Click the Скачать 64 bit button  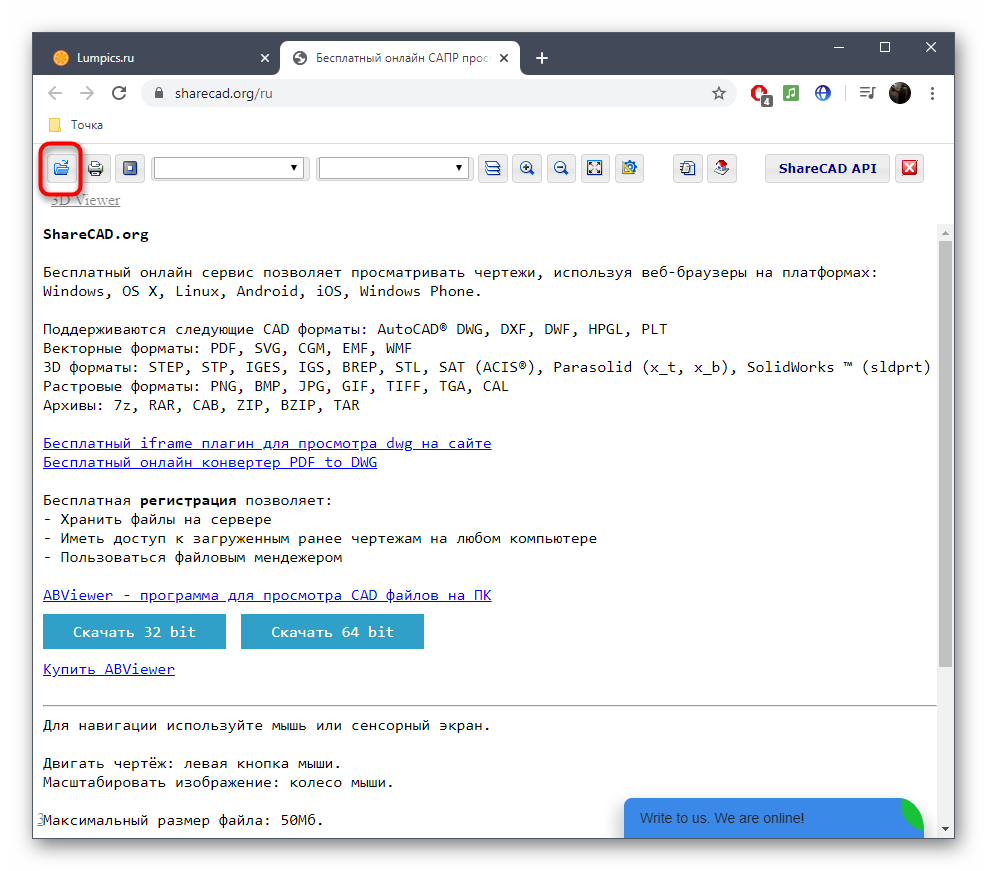point(332,632)
